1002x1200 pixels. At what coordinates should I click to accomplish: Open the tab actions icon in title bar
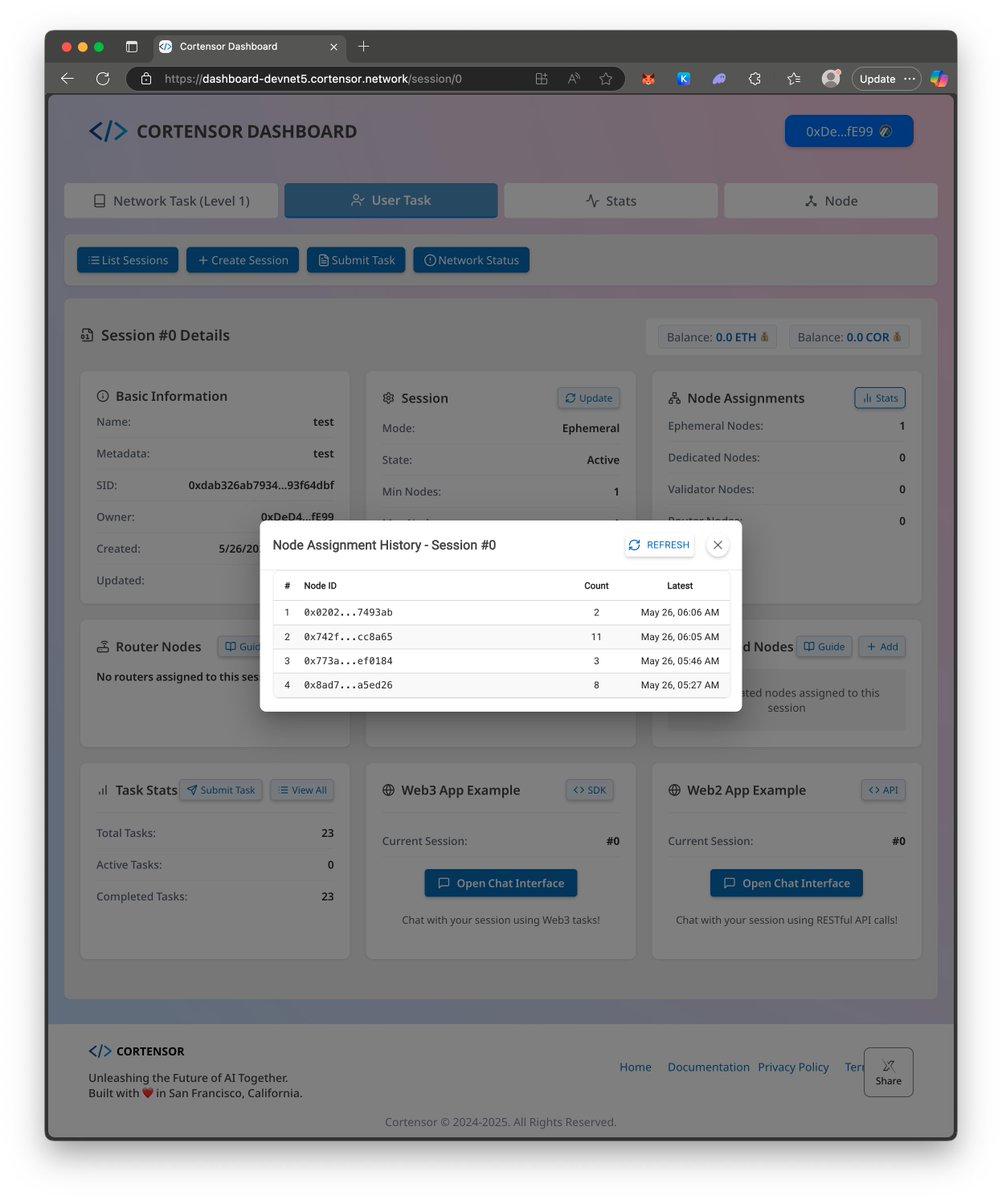click(131, 46)
